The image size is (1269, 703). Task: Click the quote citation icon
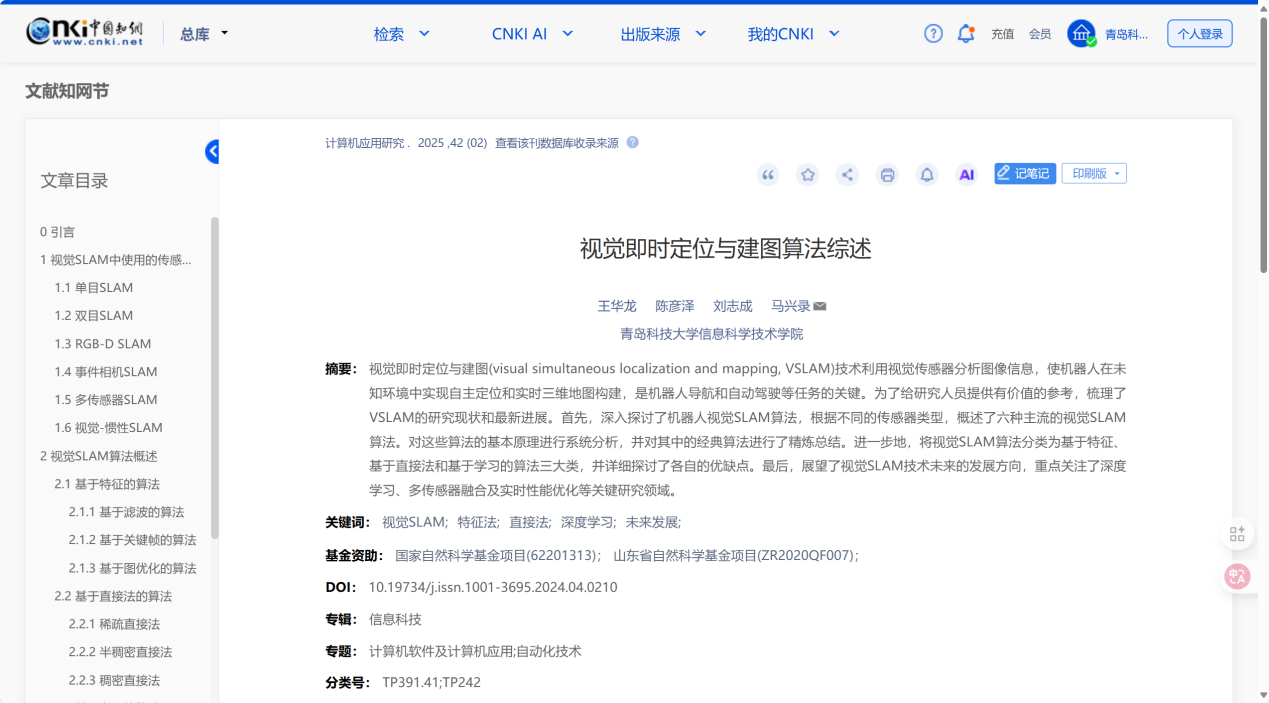tap(768, 175)
